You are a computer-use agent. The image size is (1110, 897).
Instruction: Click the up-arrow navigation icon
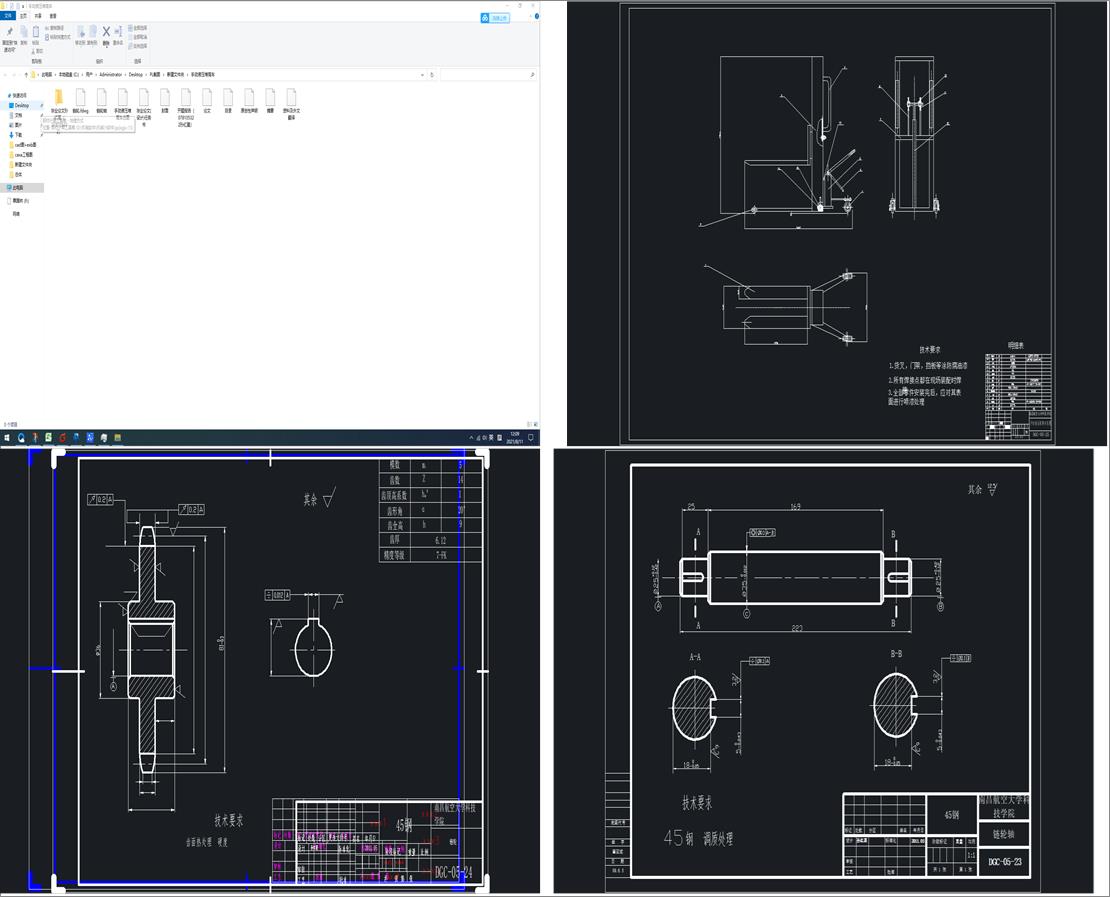click(x=26, y=75)
